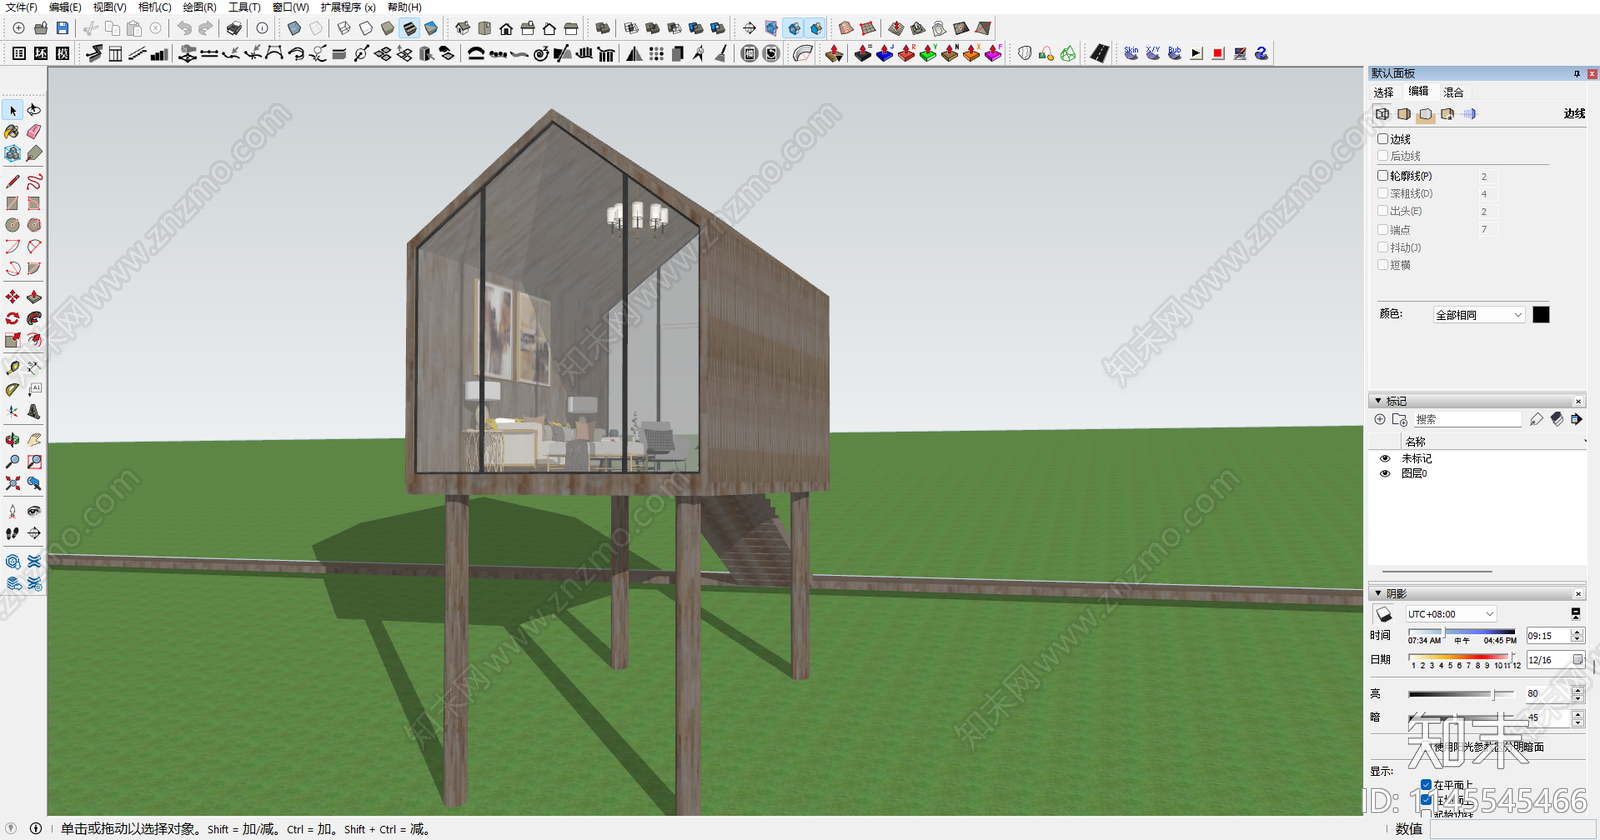Click the Iso view house icon

pyautogui.click(x=462, y=28)
